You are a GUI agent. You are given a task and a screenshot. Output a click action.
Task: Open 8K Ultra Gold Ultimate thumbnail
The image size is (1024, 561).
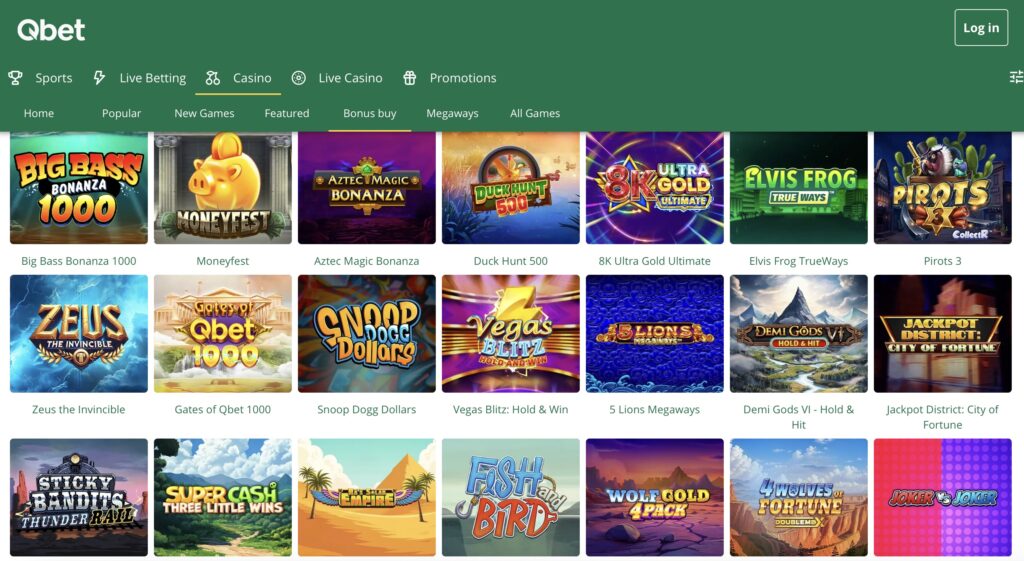[654, 187]
